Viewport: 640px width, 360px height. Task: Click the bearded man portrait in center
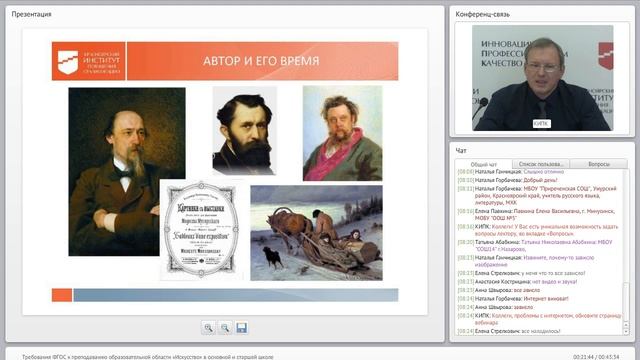(244, 131)
